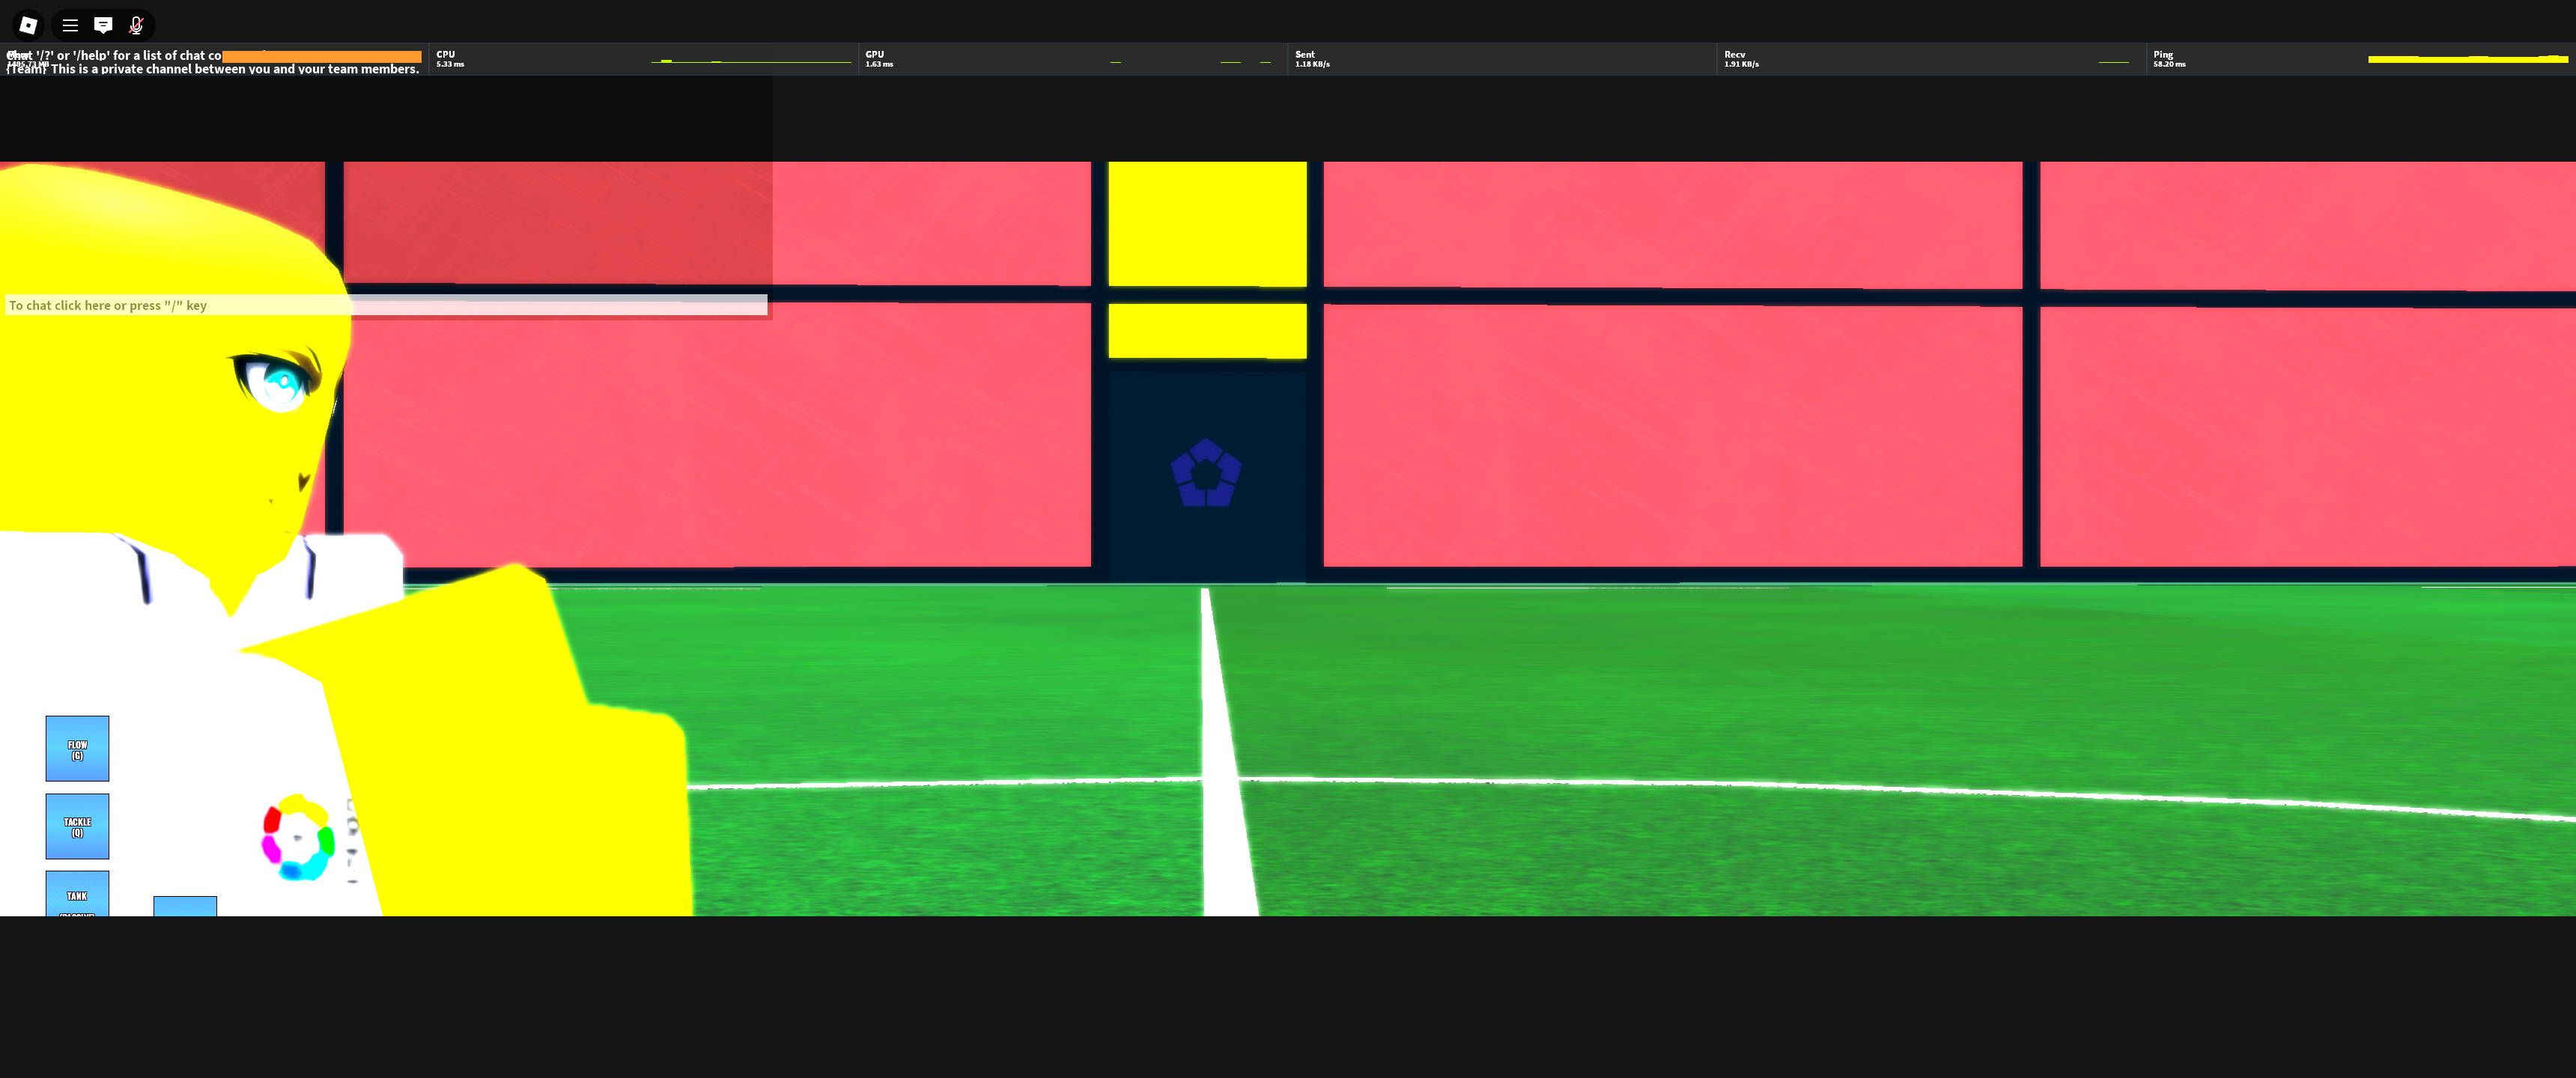
Task: Click the orange memory usage bar
Action: 321,57
